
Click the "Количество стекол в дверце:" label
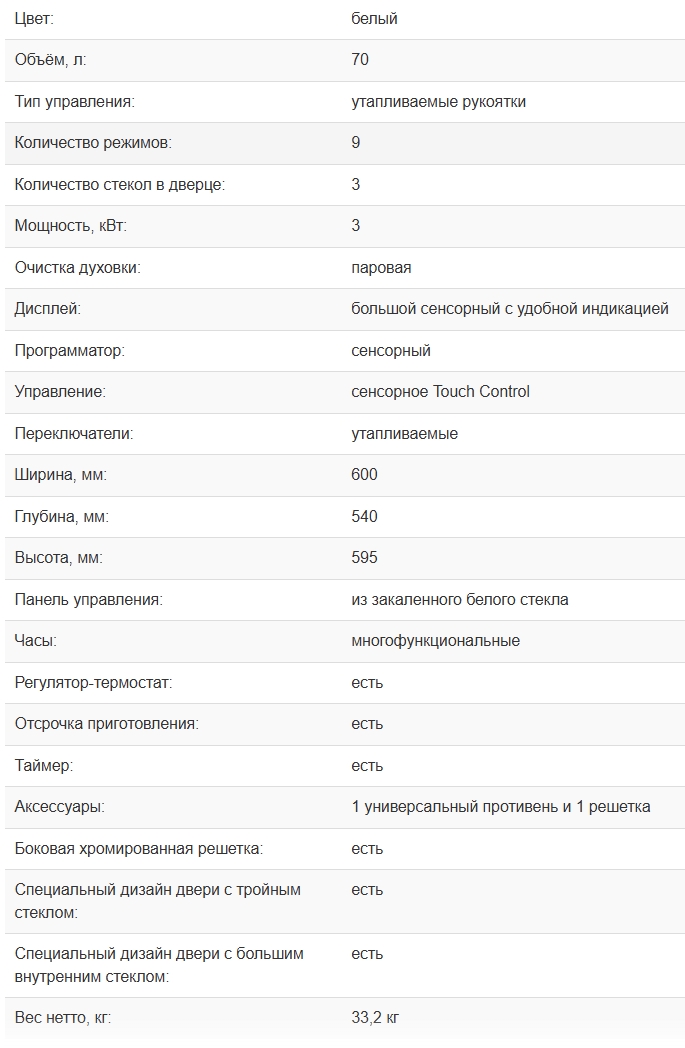[120, 185]
